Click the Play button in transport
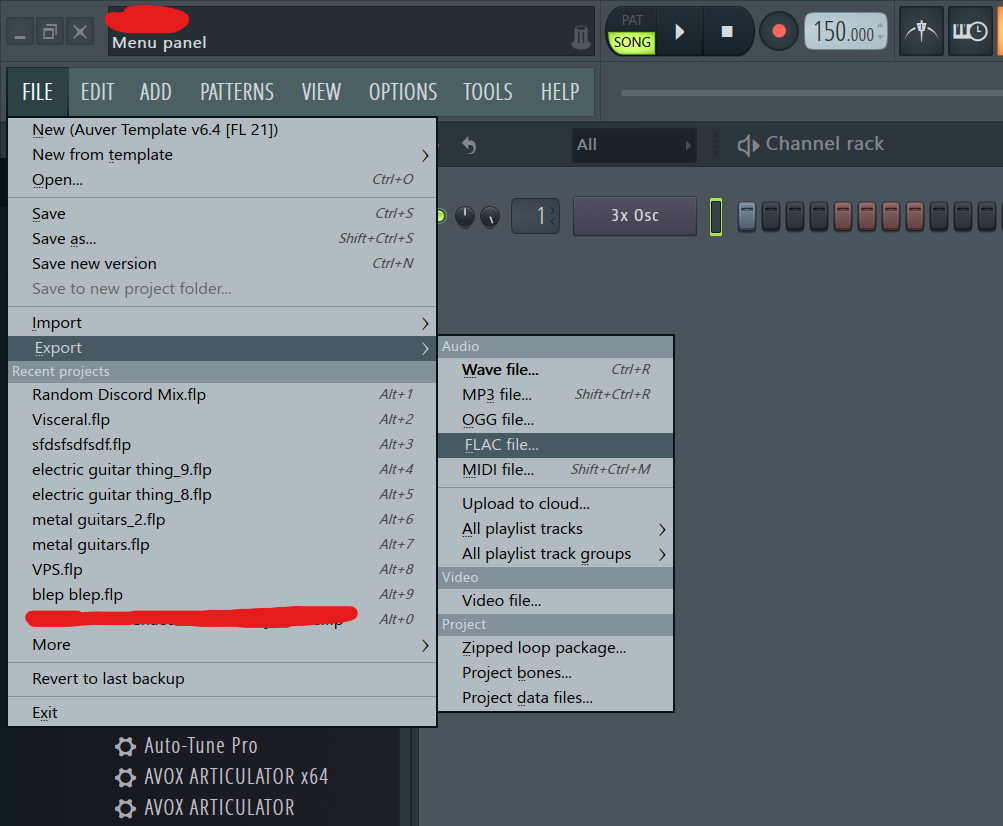 click(x=679, y=31)
